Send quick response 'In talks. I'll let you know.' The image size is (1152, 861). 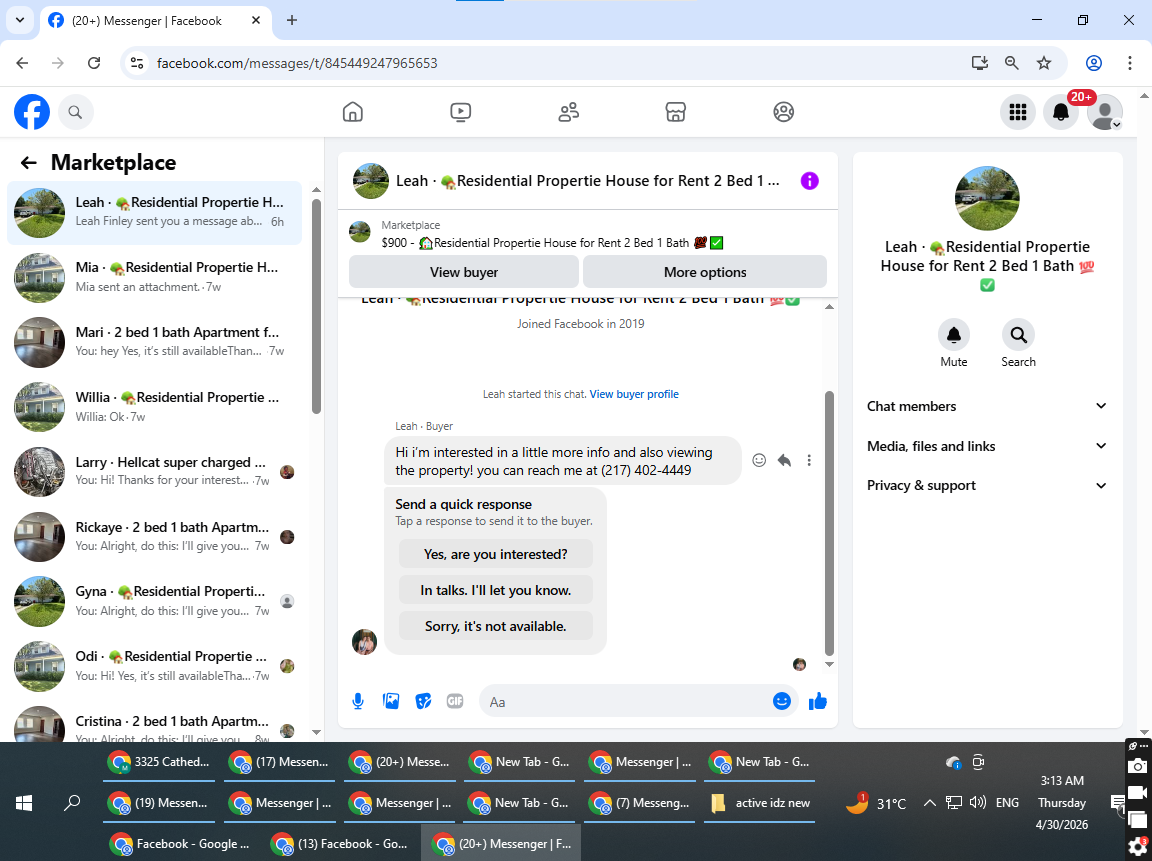click(x=496, y=590)
